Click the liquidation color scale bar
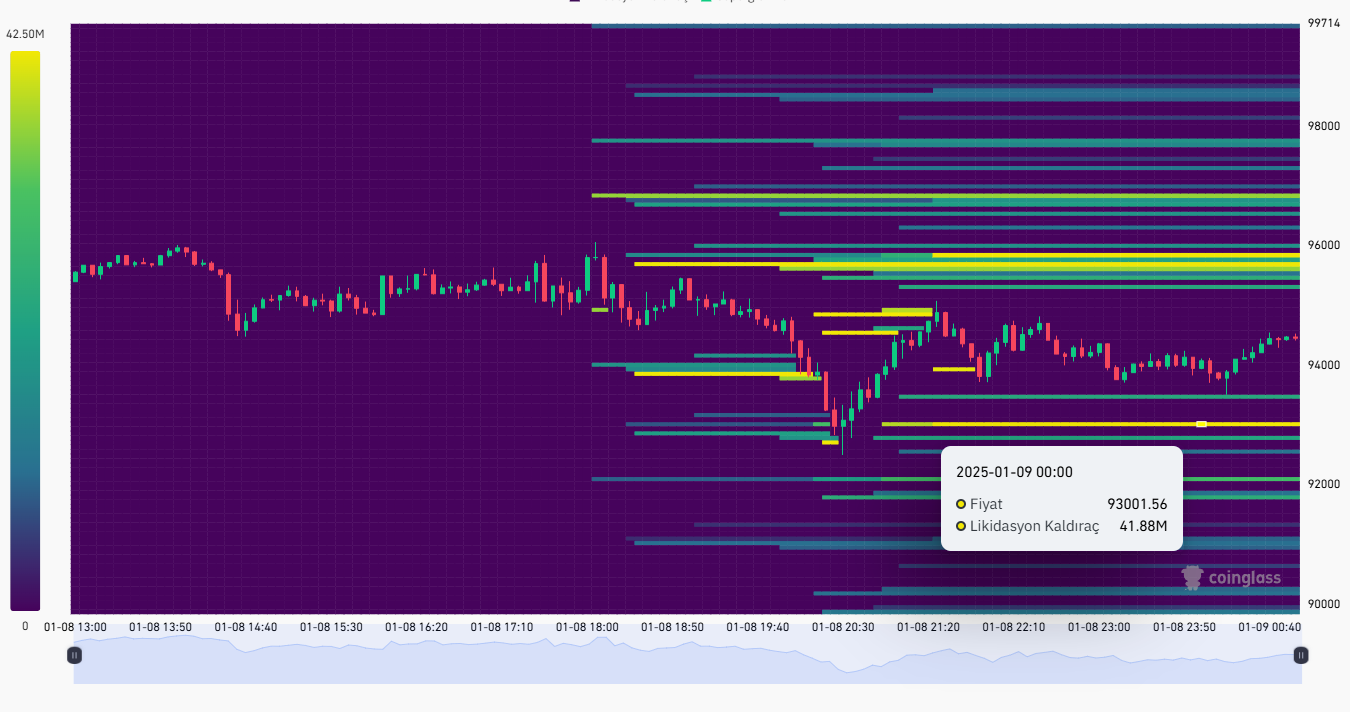The height and width of the screenshot is (712, 1350). (x=25, y=331)
